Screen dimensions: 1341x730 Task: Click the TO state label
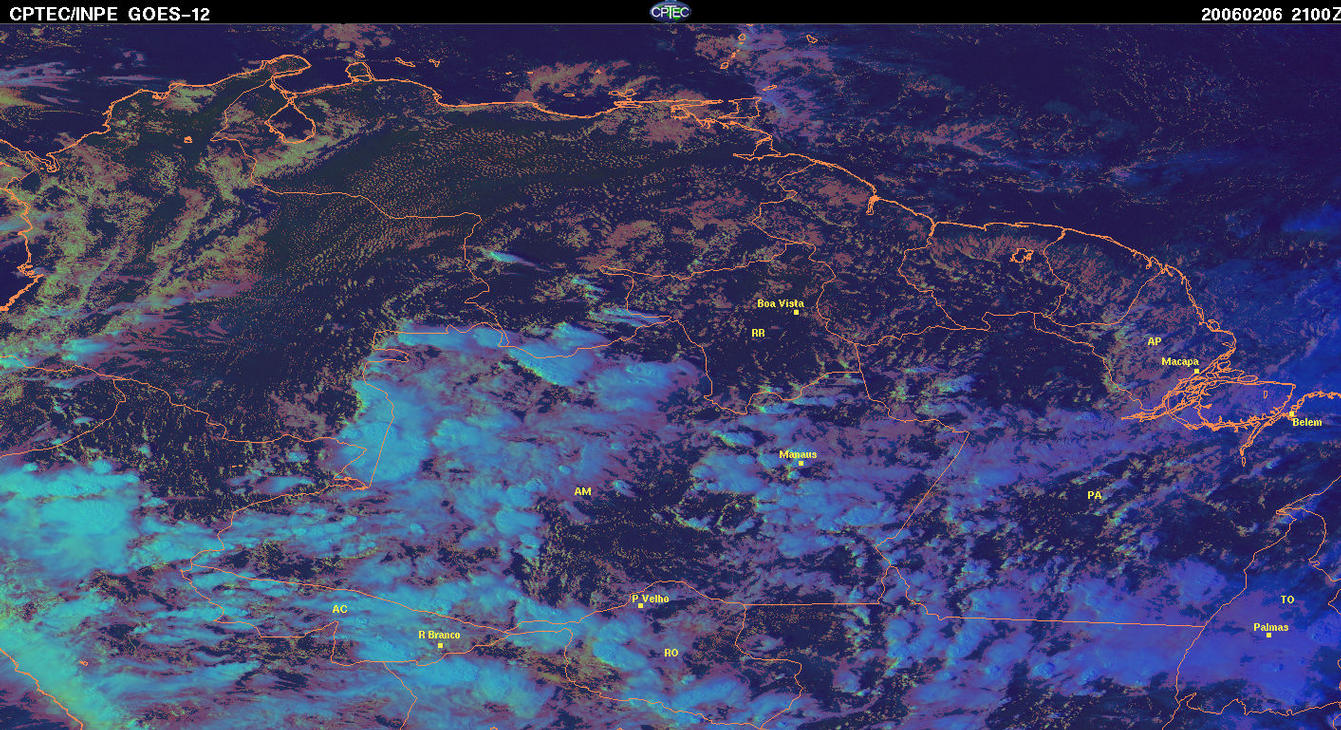click(x=1287, y=599)
